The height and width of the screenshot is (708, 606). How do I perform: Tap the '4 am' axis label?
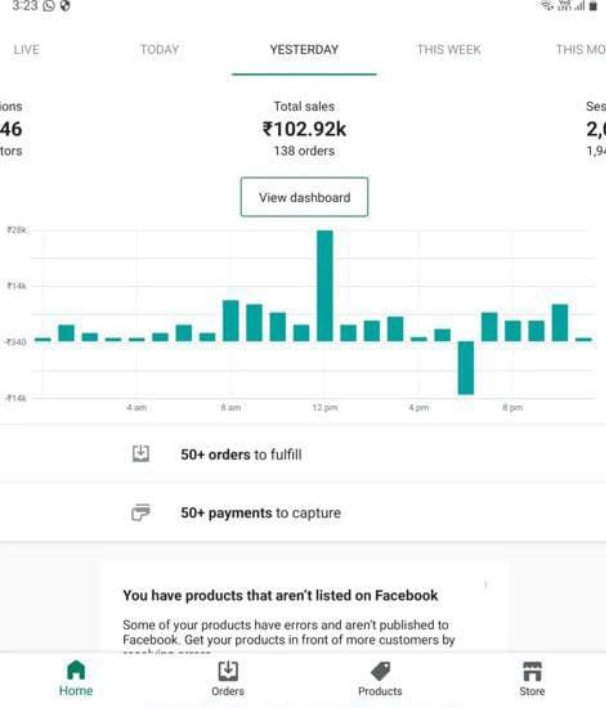(136, 408)
